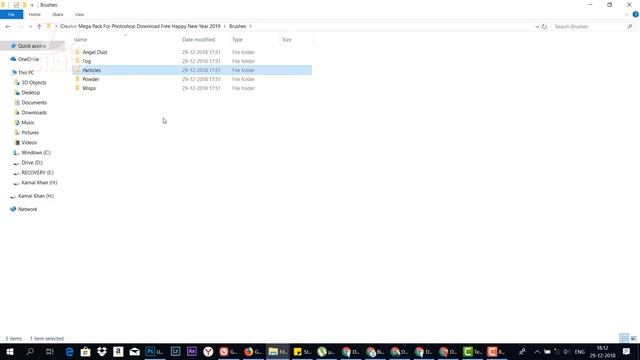Select OneDrive in navigation pane
The image size is (640, 360).
pyautogui.click(x=29, y=59)
